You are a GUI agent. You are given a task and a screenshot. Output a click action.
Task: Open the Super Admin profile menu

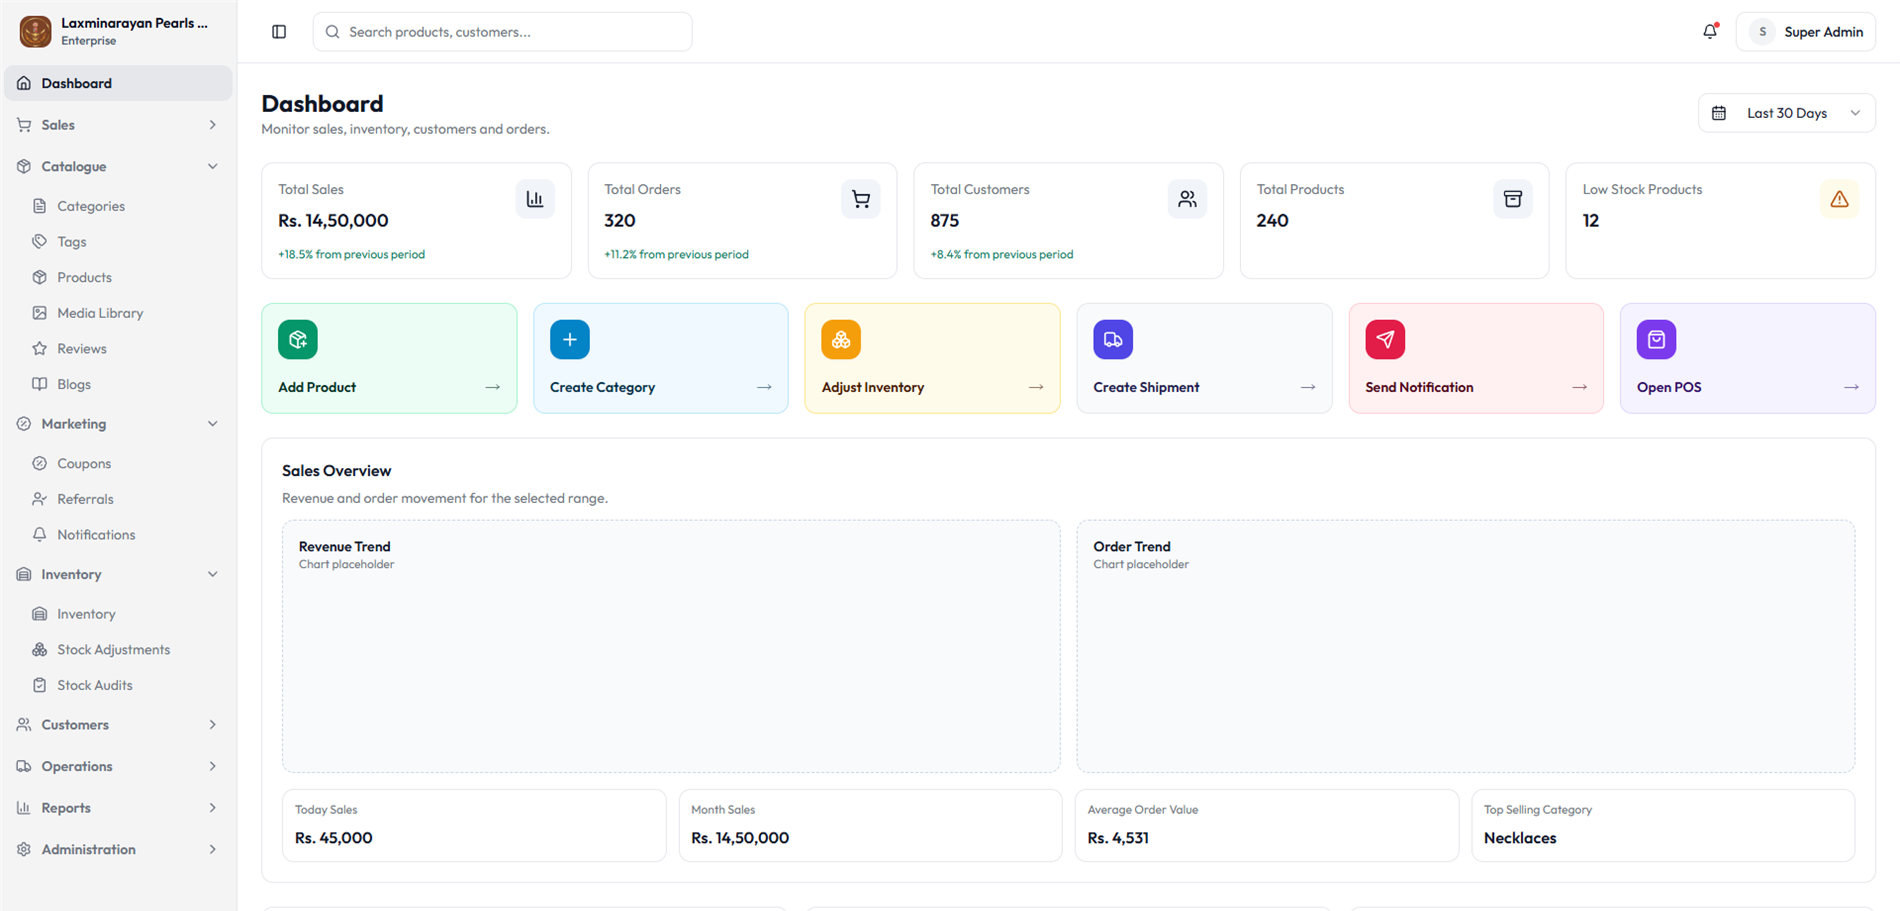(1806, 32)
